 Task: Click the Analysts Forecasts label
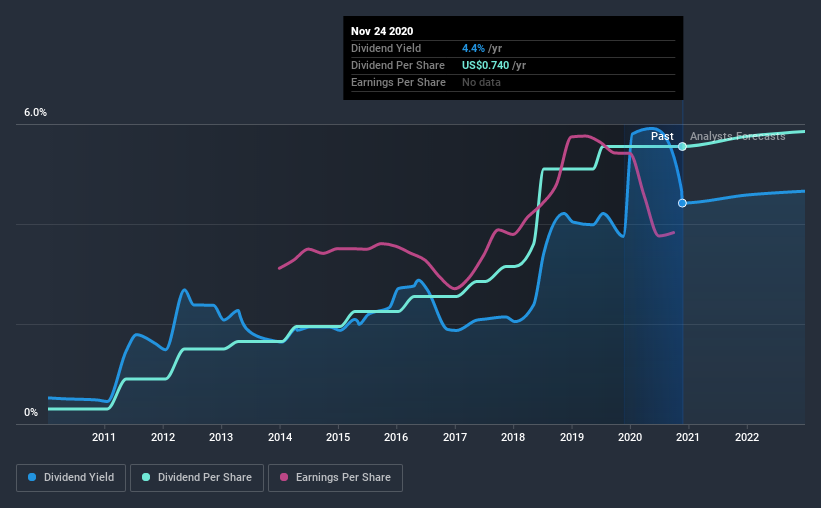(x=737, y=137)
